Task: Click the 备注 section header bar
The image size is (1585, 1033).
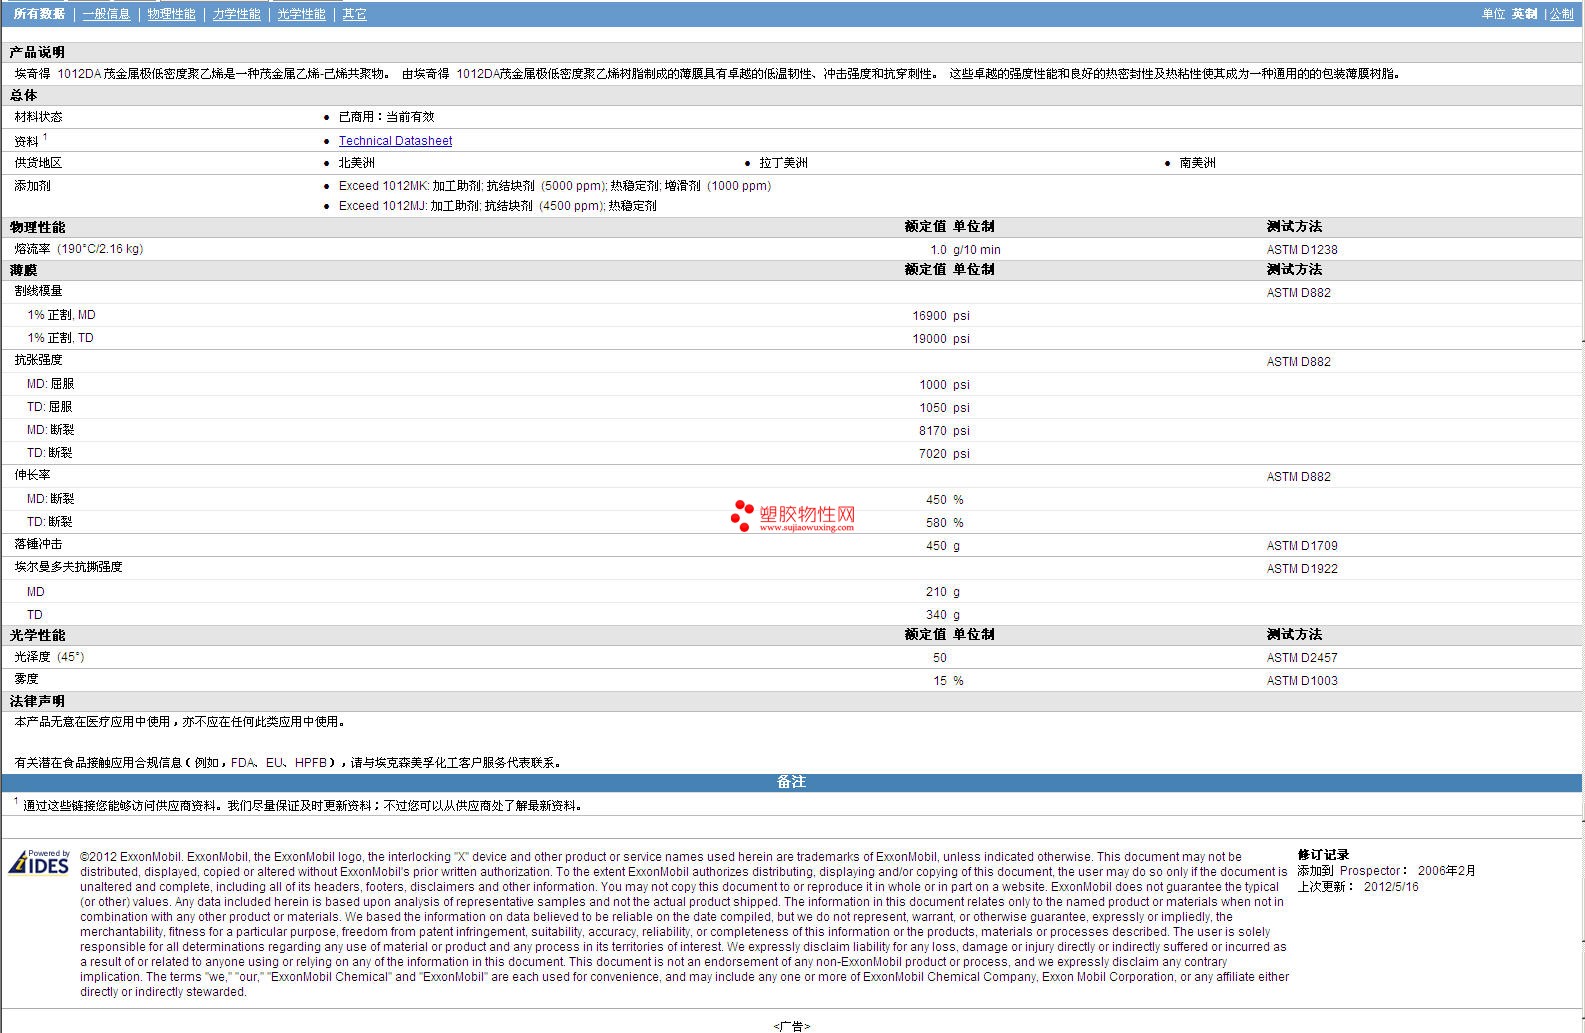Action: click(x=792, y=782)
